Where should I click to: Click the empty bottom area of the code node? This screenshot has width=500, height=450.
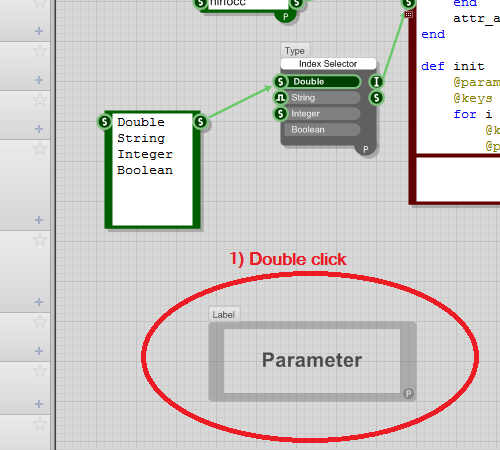(458, 180)
